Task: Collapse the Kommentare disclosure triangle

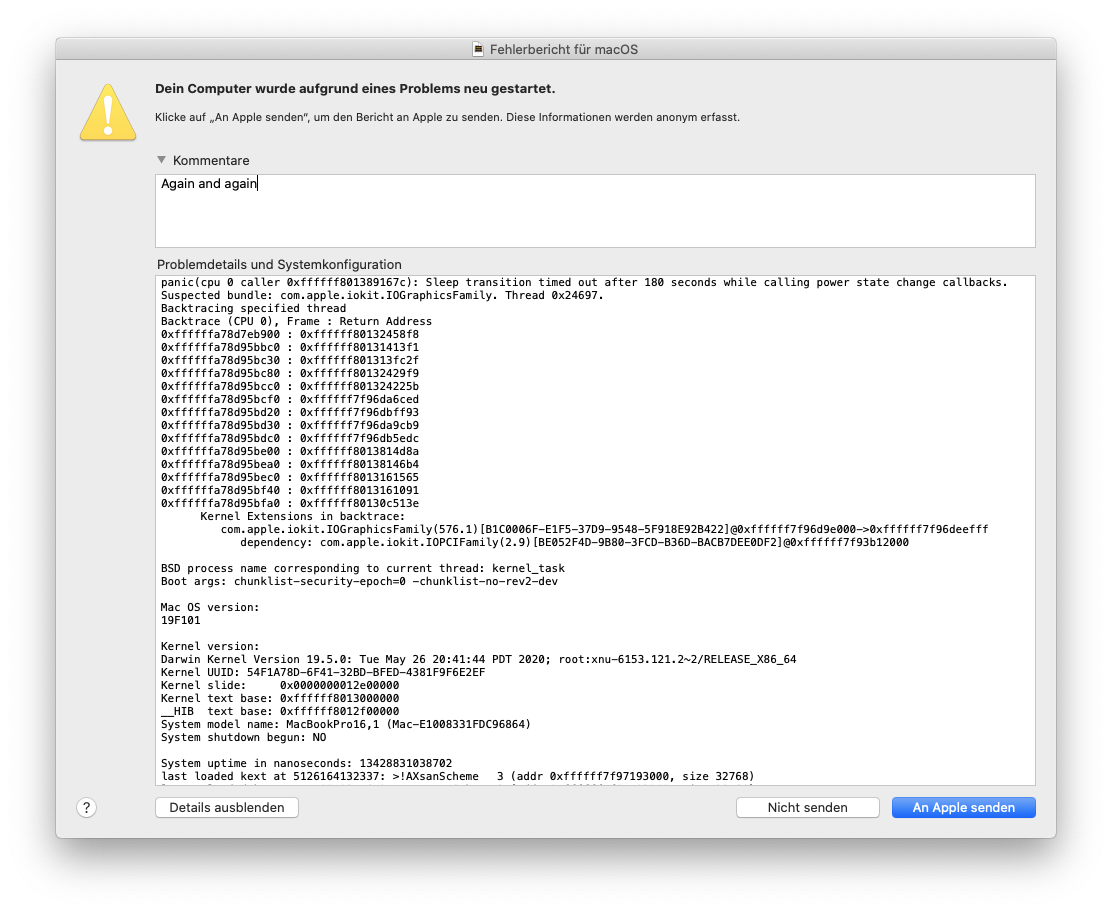Action: tap(162, 160)
